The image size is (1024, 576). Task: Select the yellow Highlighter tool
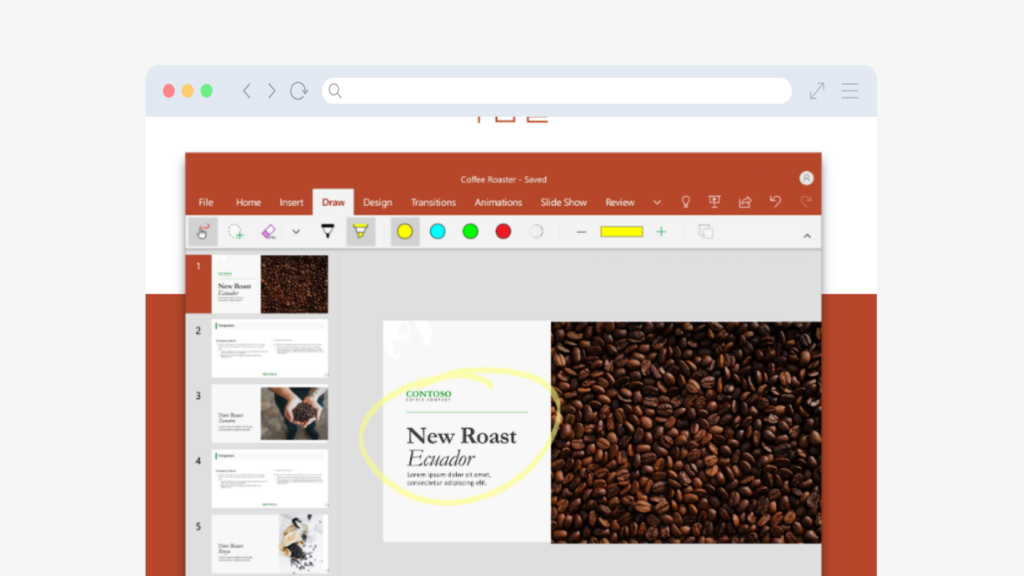(x=360, y=231)
